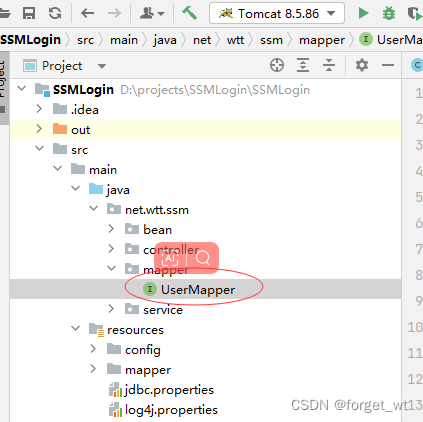Click net in the breadcrumb
This screenshot has height=422, width=423.
click(202, 40)
